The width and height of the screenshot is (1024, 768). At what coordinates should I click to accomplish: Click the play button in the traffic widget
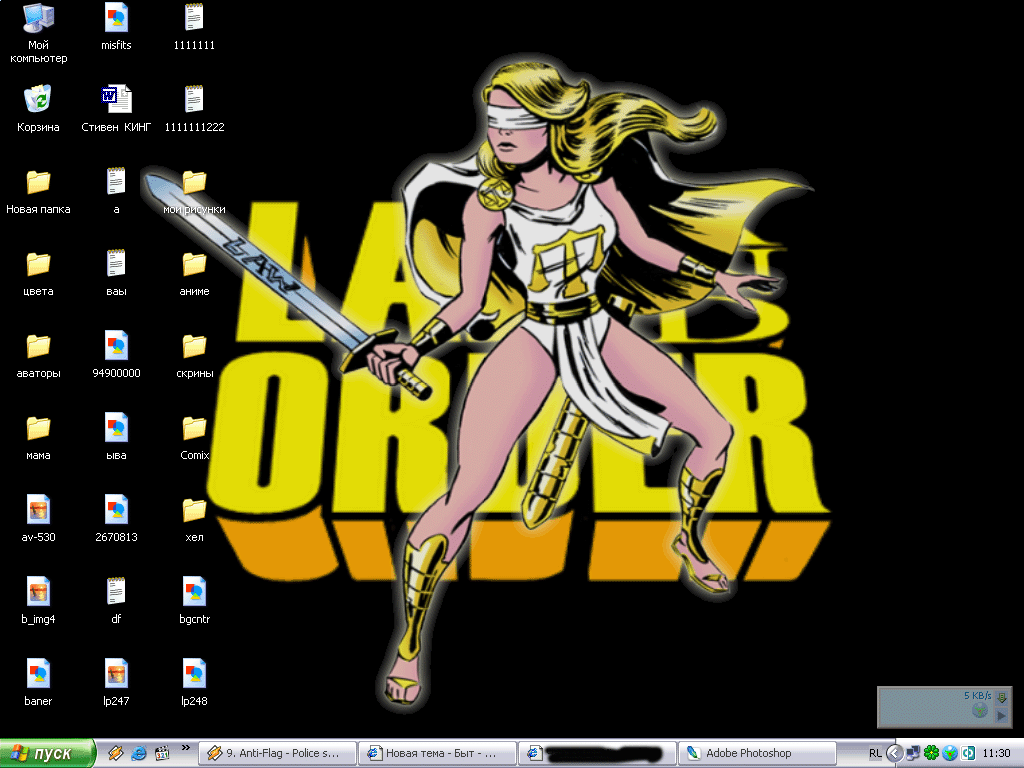pos(1000,716)
